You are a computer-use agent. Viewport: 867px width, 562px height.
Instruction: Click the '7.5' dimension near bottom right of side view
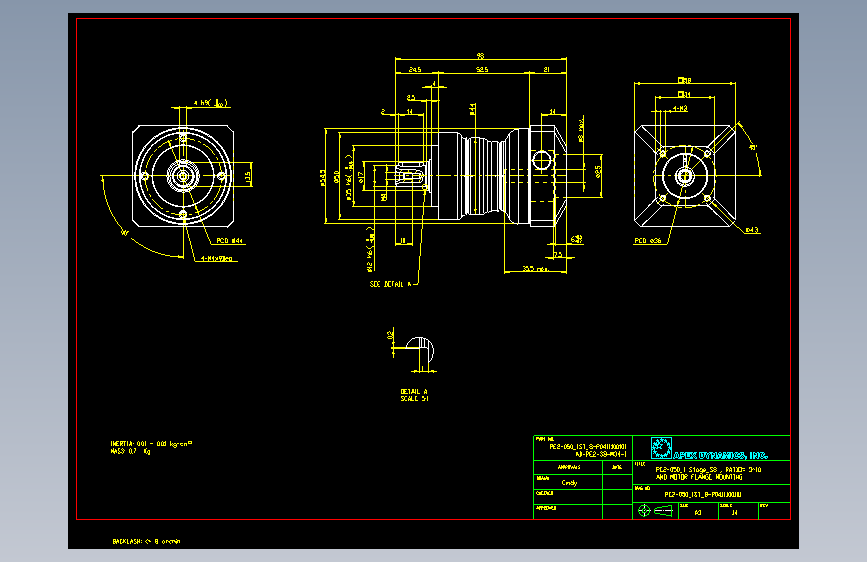pos(557,254)
